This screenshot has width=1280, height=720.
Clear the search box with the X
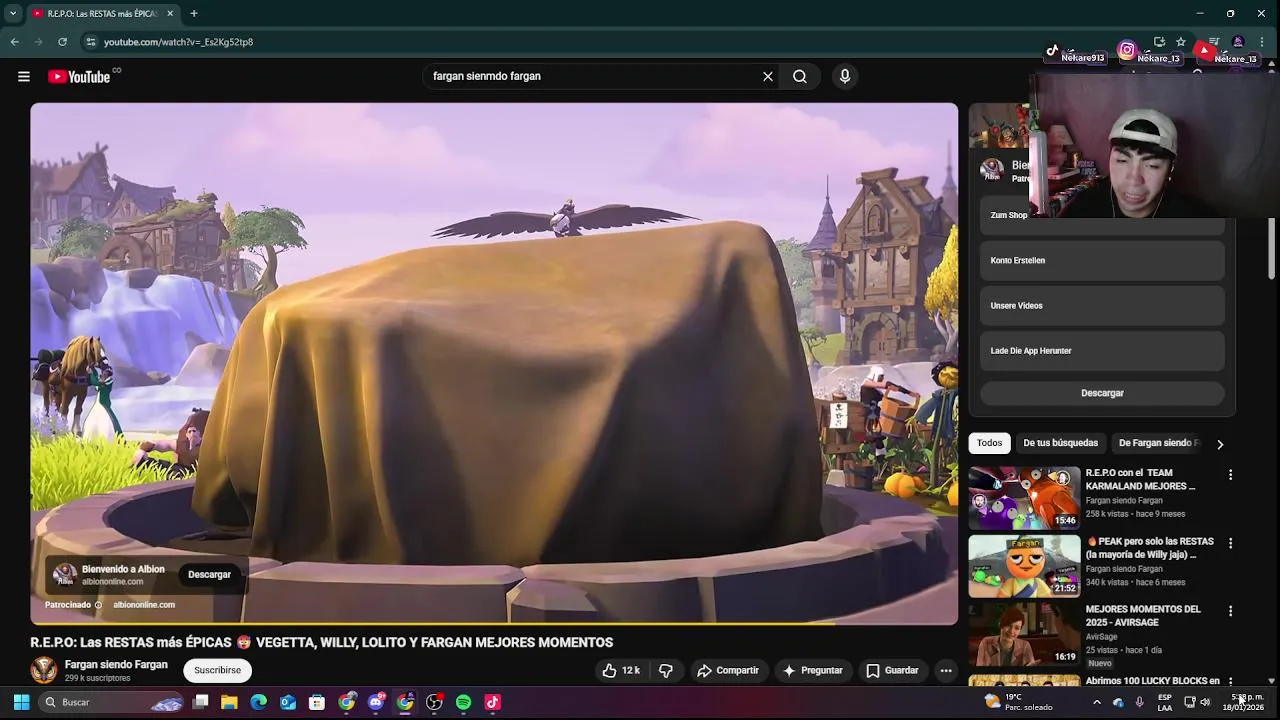[x=768, y=76]
